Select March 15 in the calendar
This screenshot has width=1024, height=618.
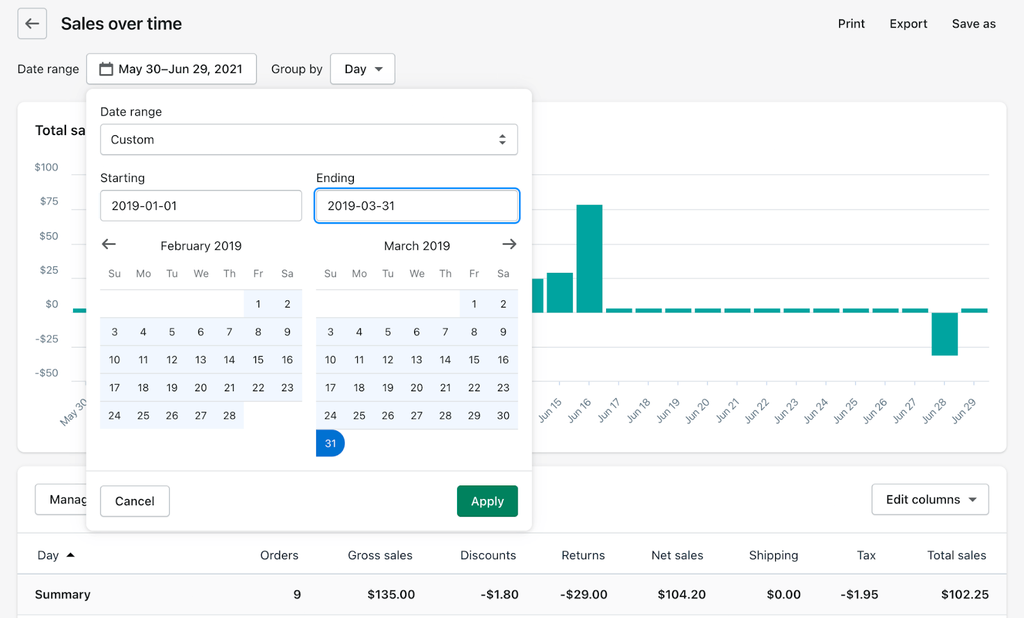(x=474, y=360)
